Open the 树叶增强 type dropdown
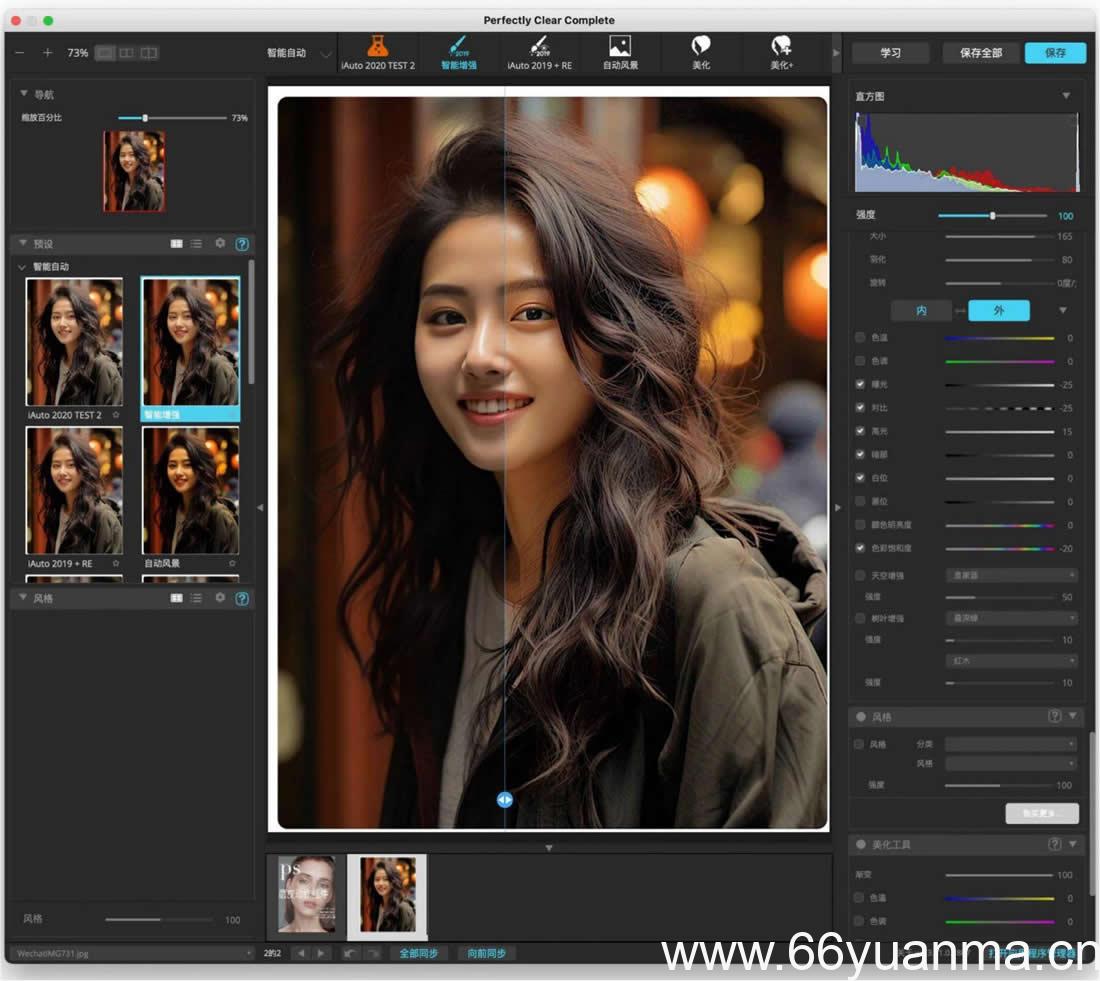The width and height of the screenshot is (1100, 981). point(1011,618)
